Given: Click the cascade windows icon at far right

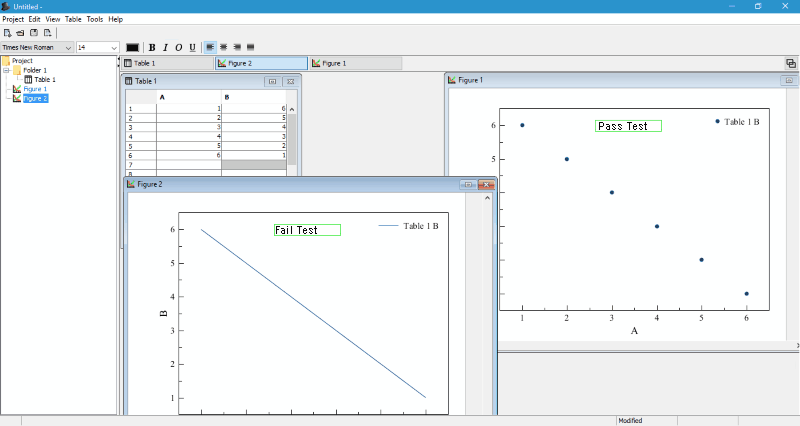Looking at the screenshot, I should pos(791,63).
